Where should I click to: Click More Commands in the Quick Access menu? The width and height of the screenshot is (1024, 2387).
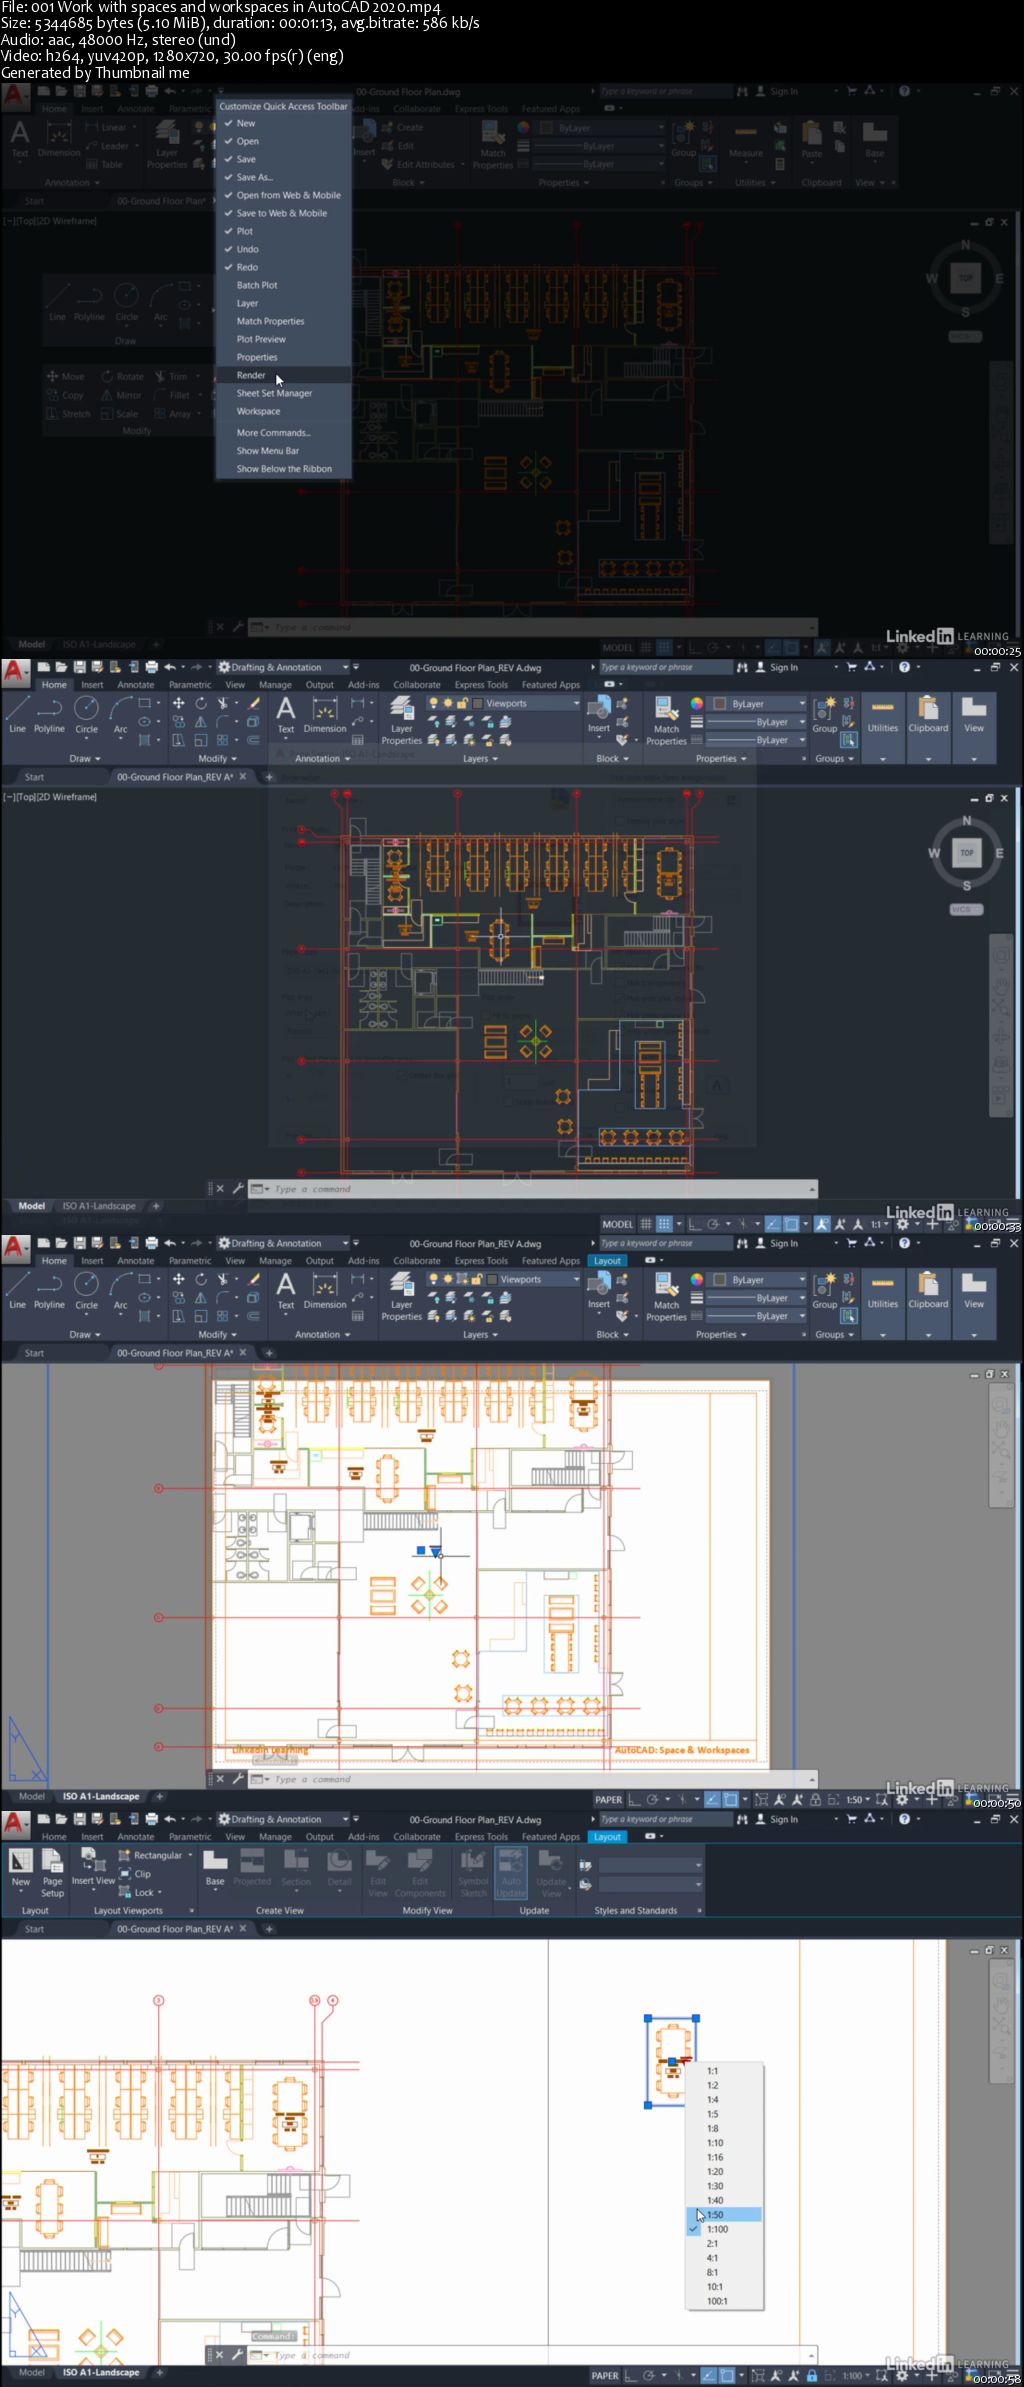[273, 433]
